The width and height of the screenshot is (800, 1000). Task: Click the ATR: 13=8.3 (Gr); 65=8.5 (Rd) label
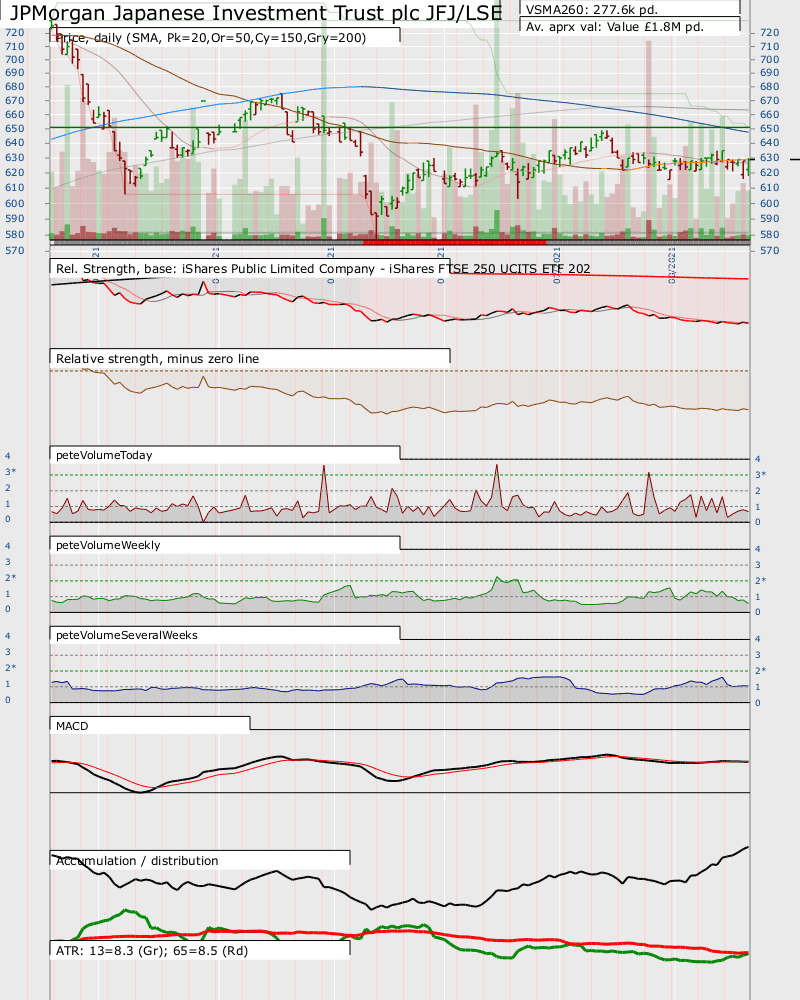pos(152,950)
